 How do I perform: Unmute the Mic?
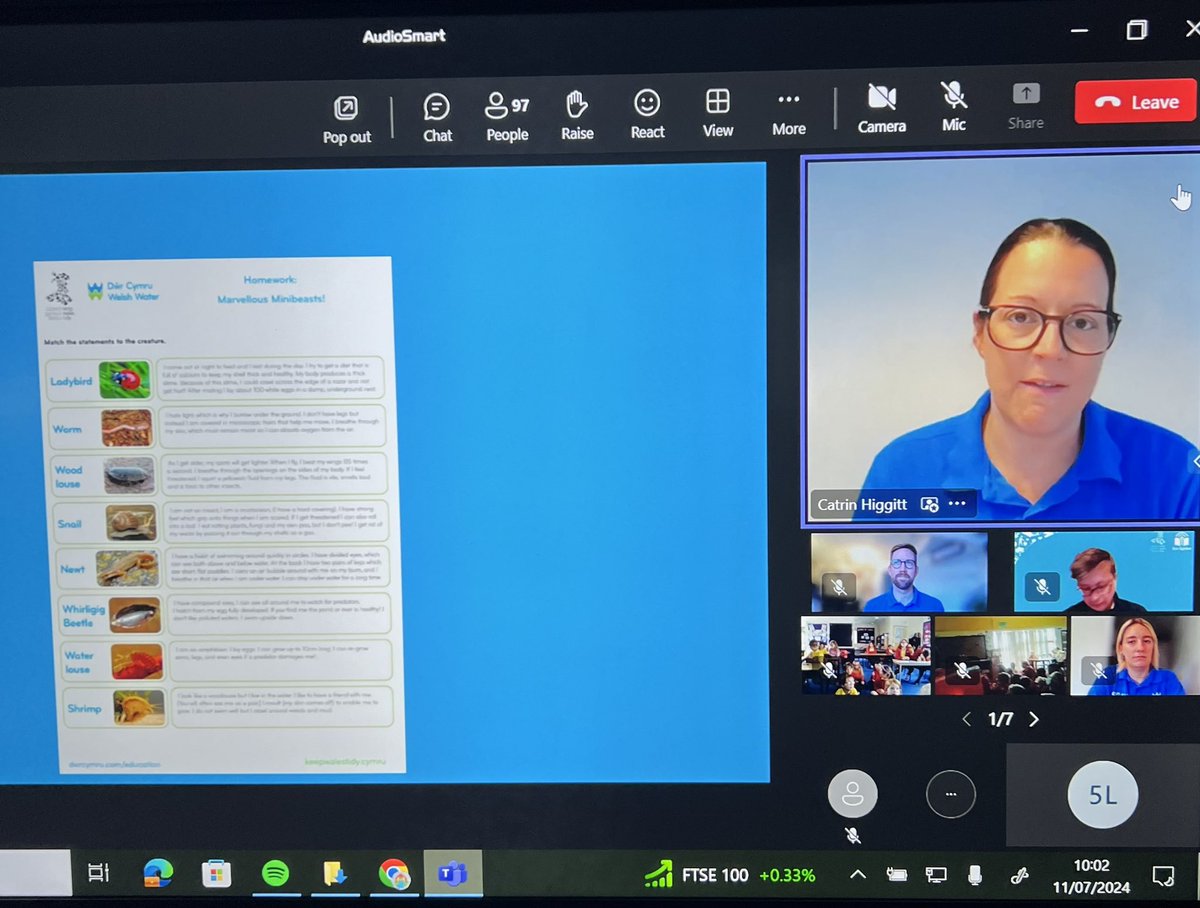pyautogui.click(x=954, y=106)
